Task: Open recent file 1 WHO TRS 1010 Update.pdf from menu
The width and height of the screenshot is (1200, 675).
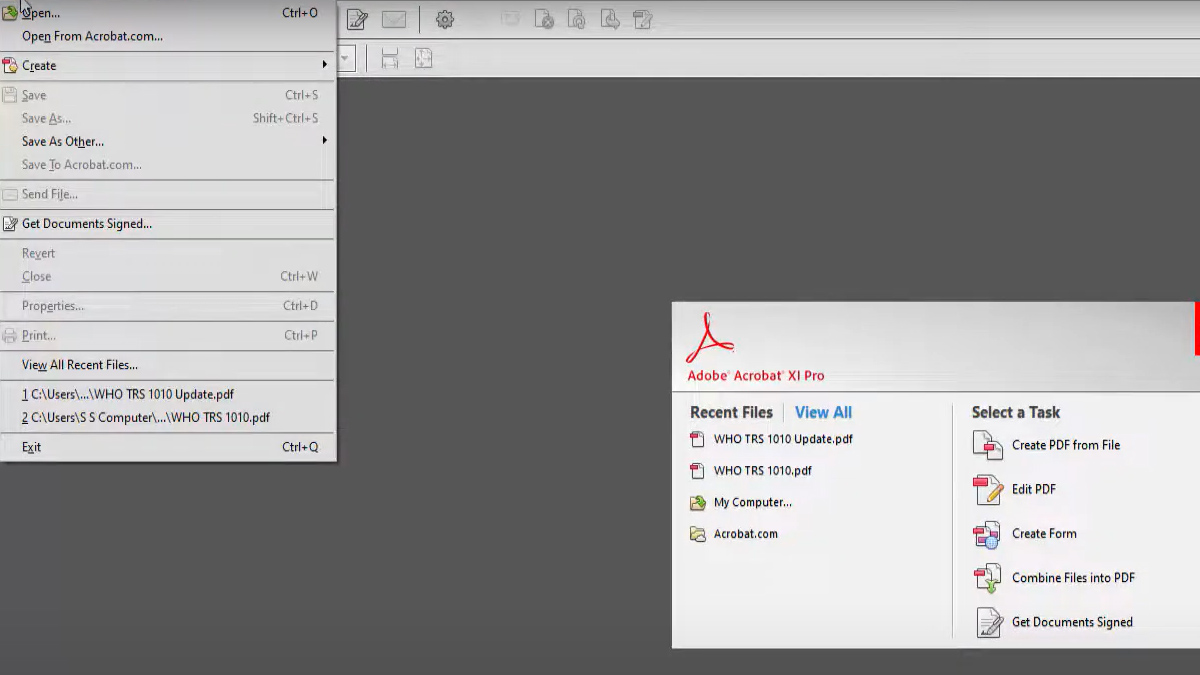Action: tap(168, 394)
